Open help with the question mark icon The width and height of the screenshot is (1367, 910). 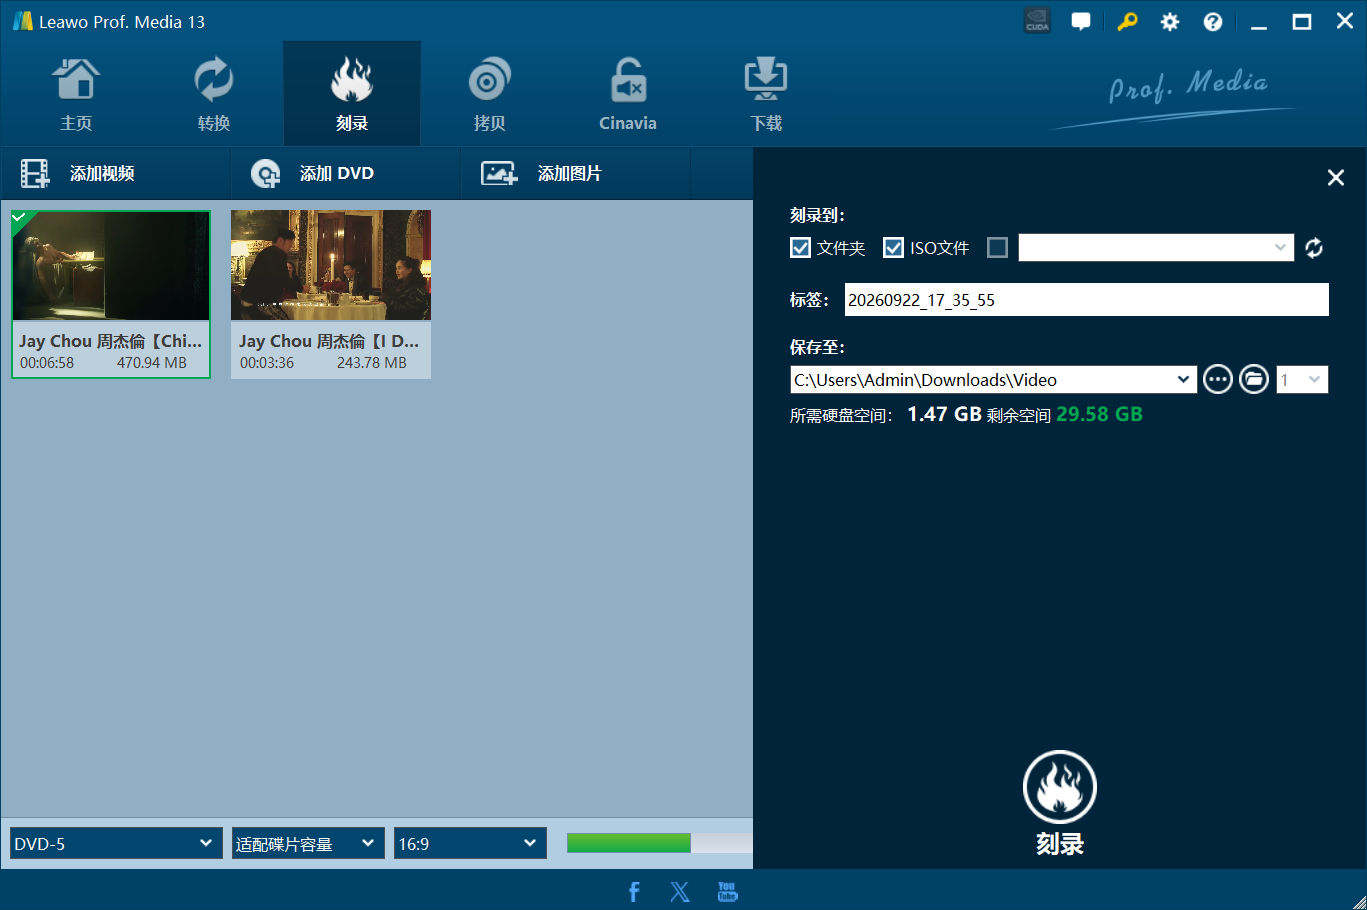point(1213,22)
